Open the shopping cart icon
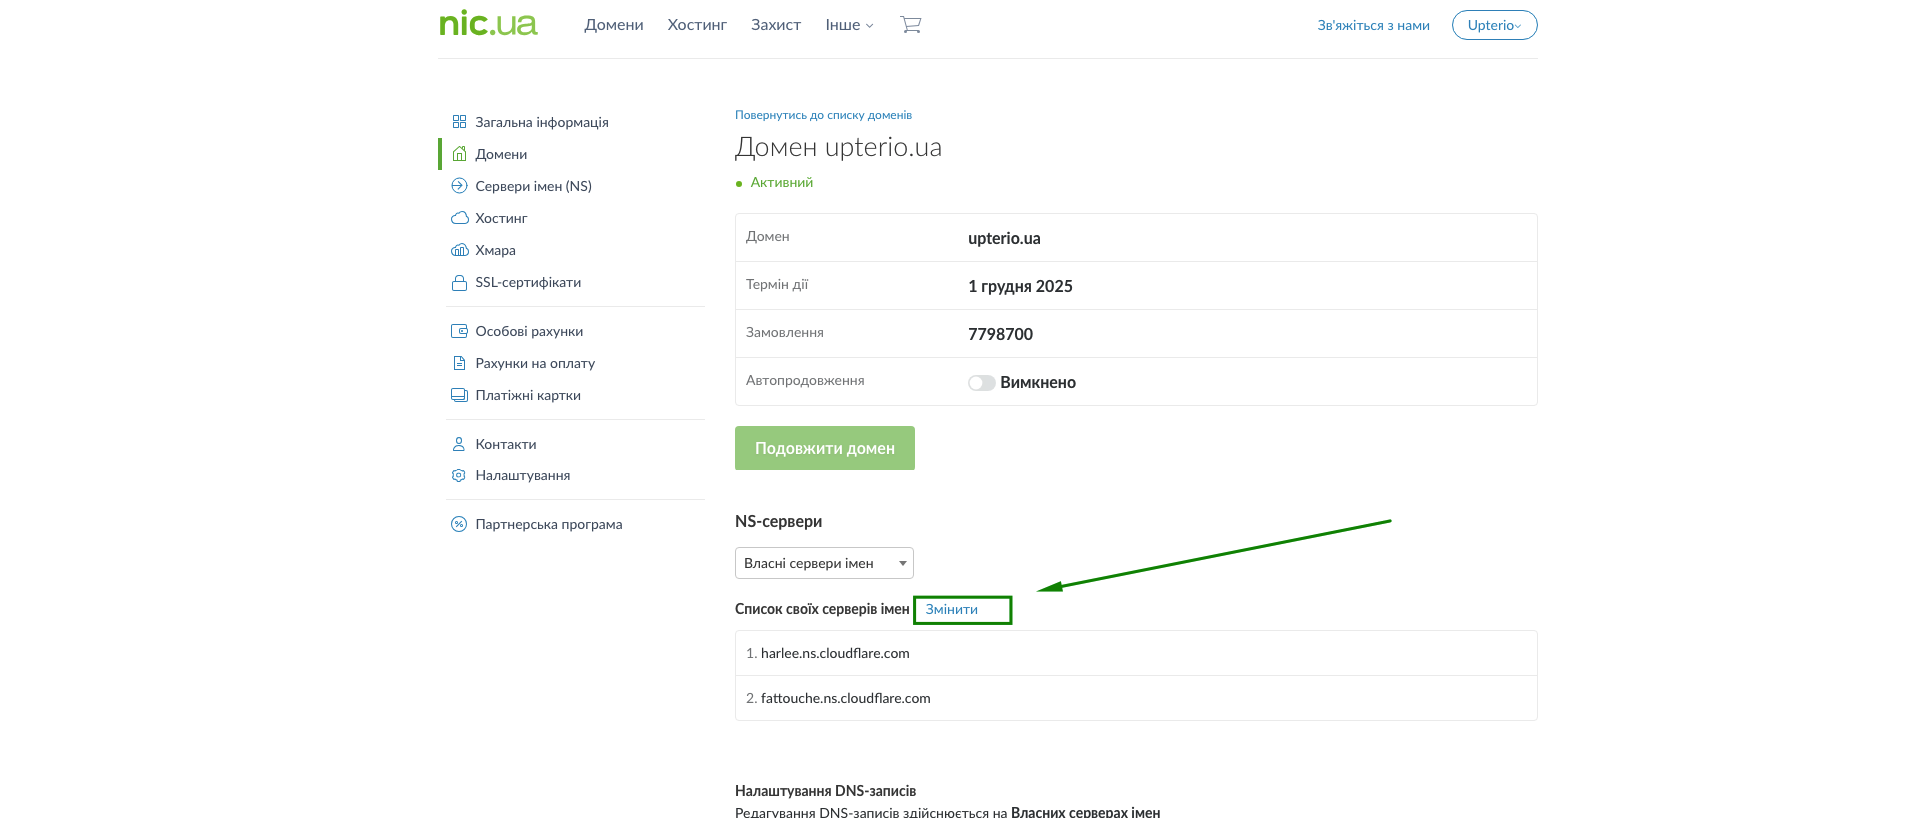This screenshot has height=818, width=1920. [910, 25]
